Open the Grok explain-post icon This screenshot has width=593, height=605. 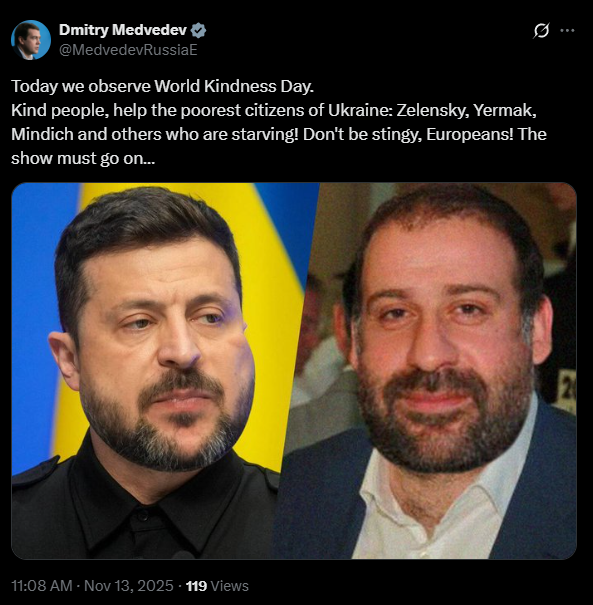click(541, 30)
